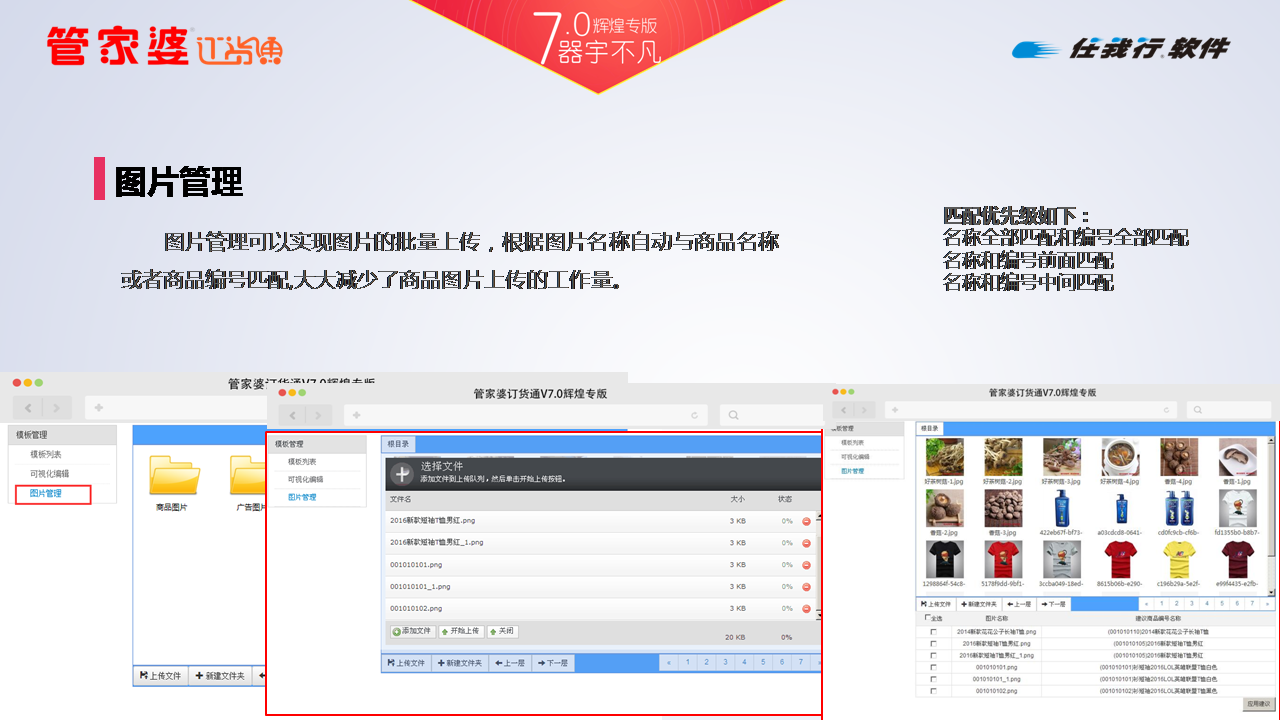Screen dimensions: 1280x720
Task: Click 开始上传 button in upload dialog
Action: 461,632
